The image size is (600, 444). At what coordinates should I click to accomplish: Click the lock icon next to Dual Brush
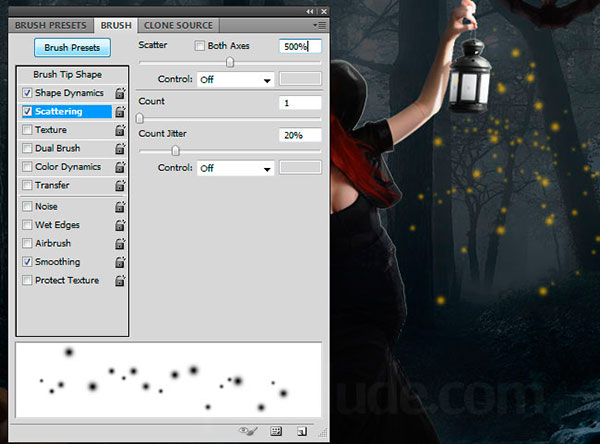120,149
